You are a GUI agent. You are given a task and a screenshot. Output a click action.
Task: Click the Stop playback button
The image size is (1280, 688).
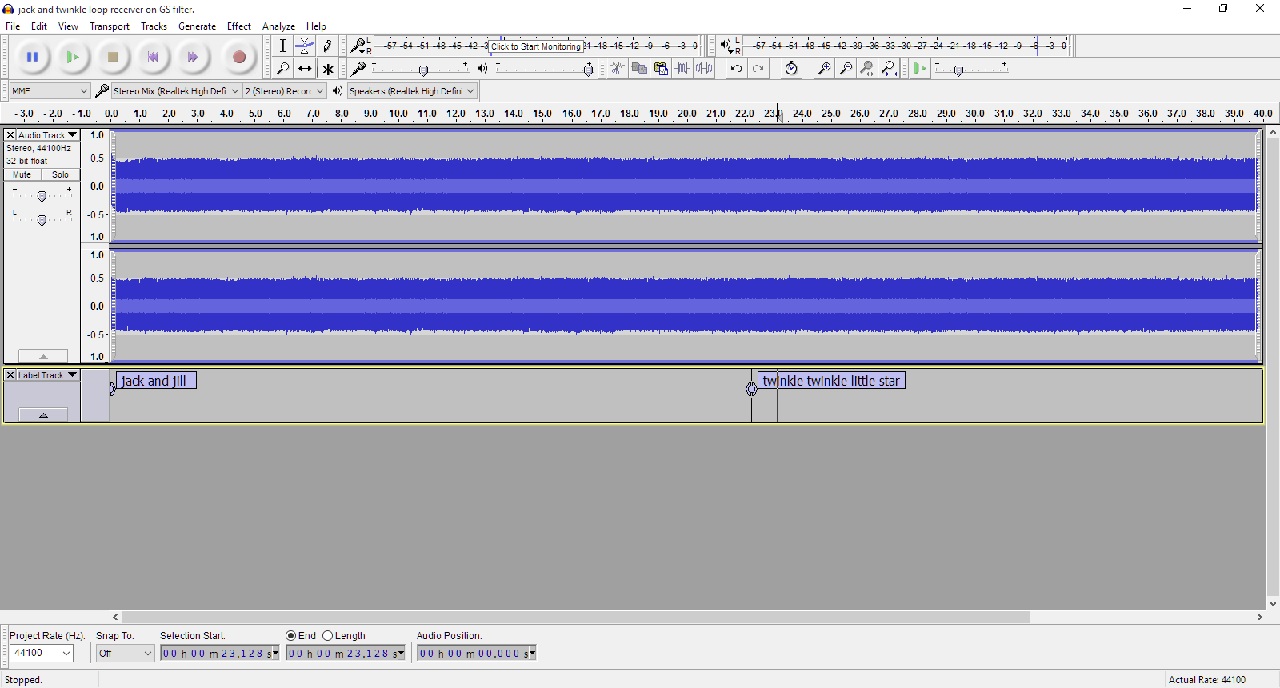[x=113, y=58]
